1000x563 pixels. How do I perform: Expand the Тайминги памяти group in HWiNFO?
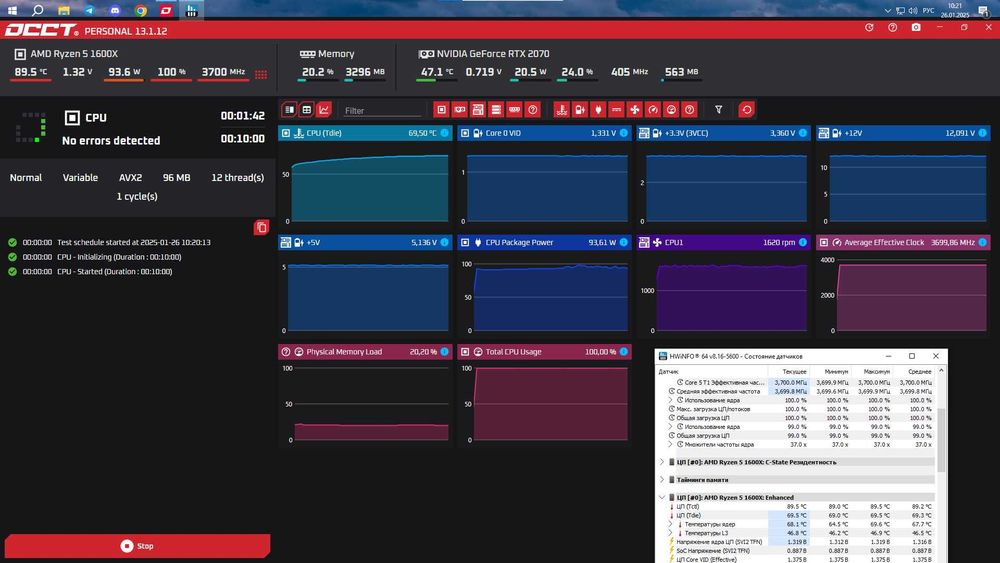click(x=662, y=479)
